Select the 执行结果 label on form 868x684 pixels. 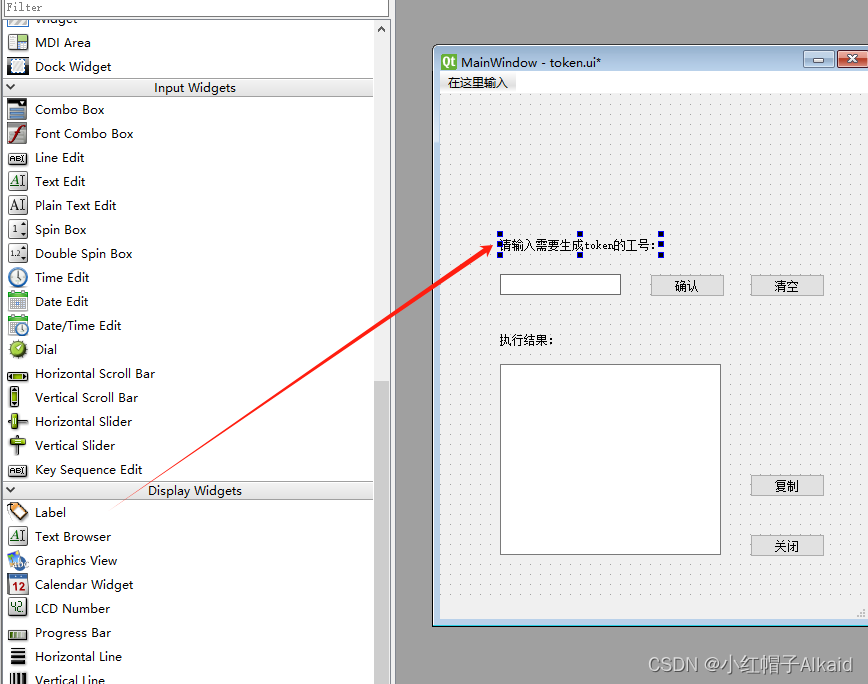(526, 340)
